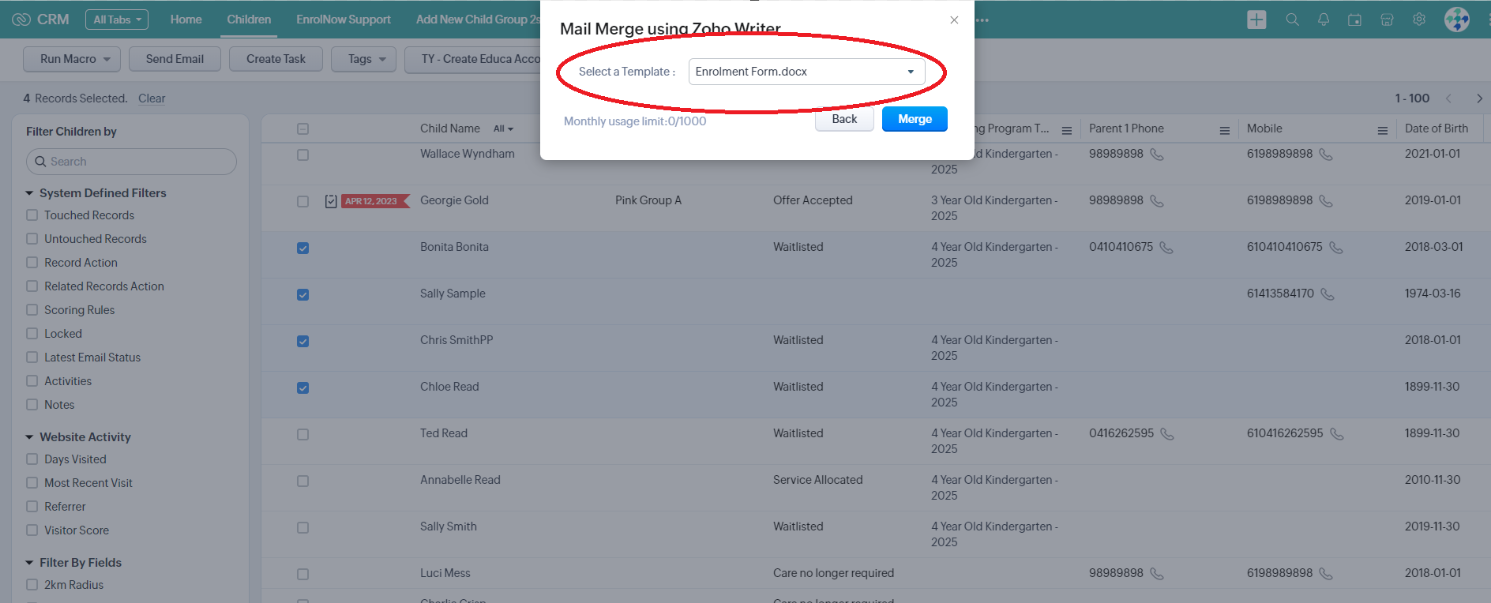Collapse the Website Activity filter section
This screenshot has height=603, width=1491.
[29, 437]
